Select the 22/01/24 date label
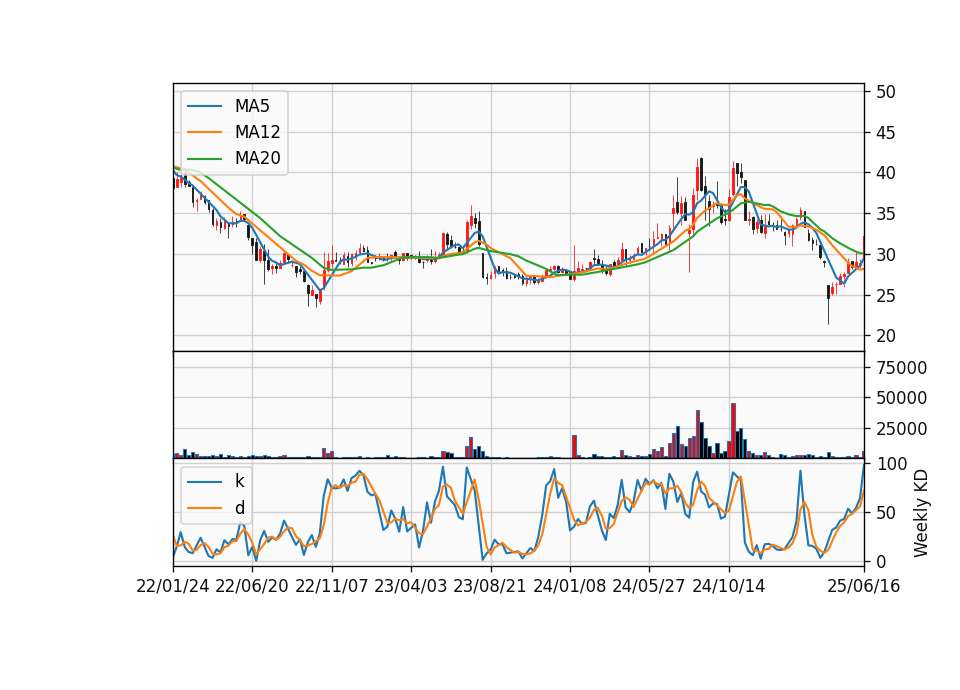 173,586
